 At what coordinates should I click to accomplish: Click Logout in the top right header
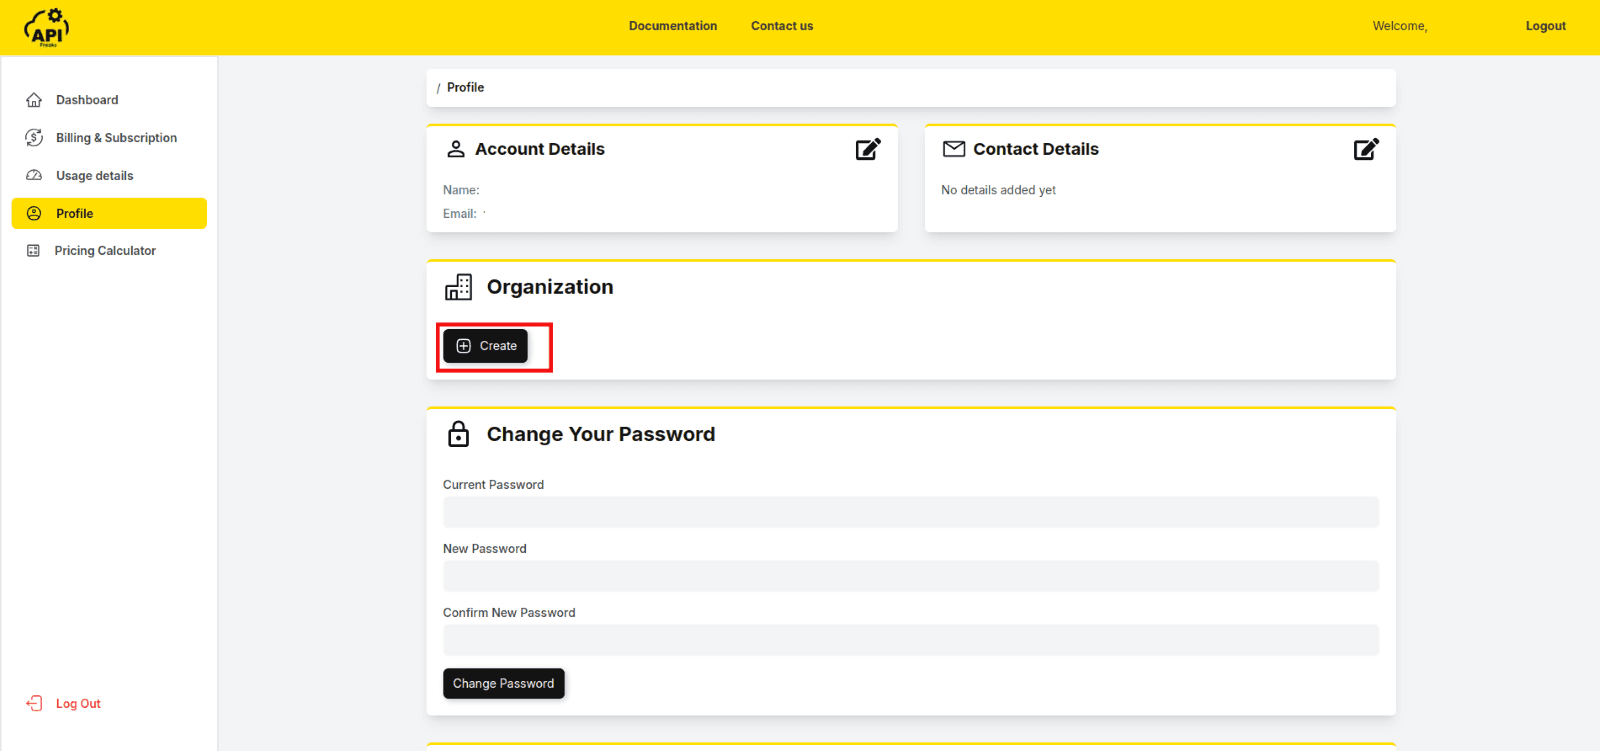coord(1545,26)
